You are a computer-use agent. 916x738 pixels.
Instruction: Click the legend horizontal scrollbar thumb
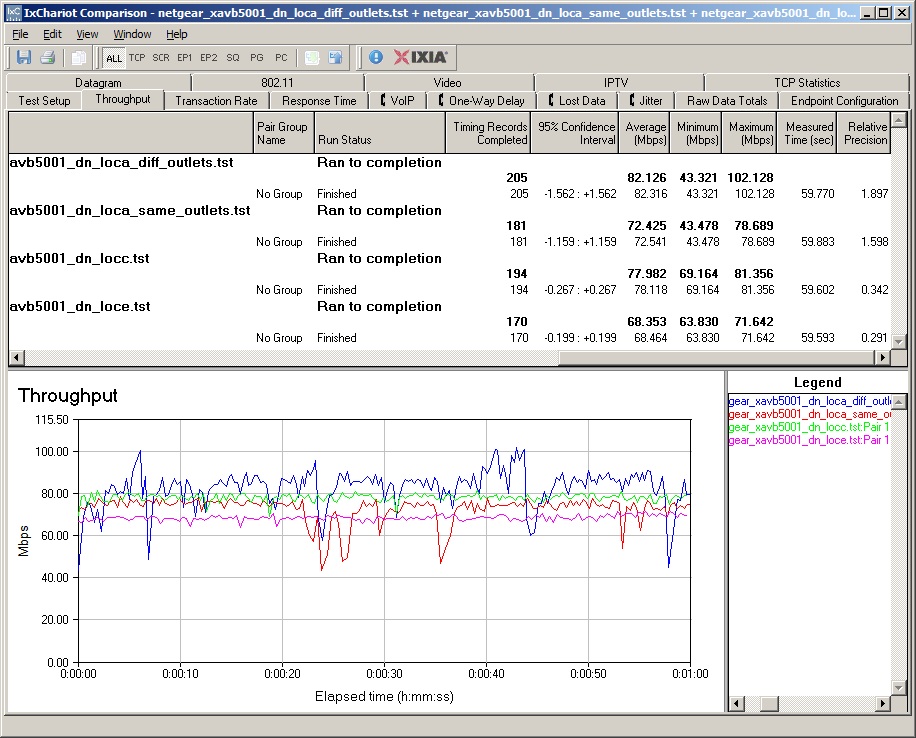click(x=769, y=704)
